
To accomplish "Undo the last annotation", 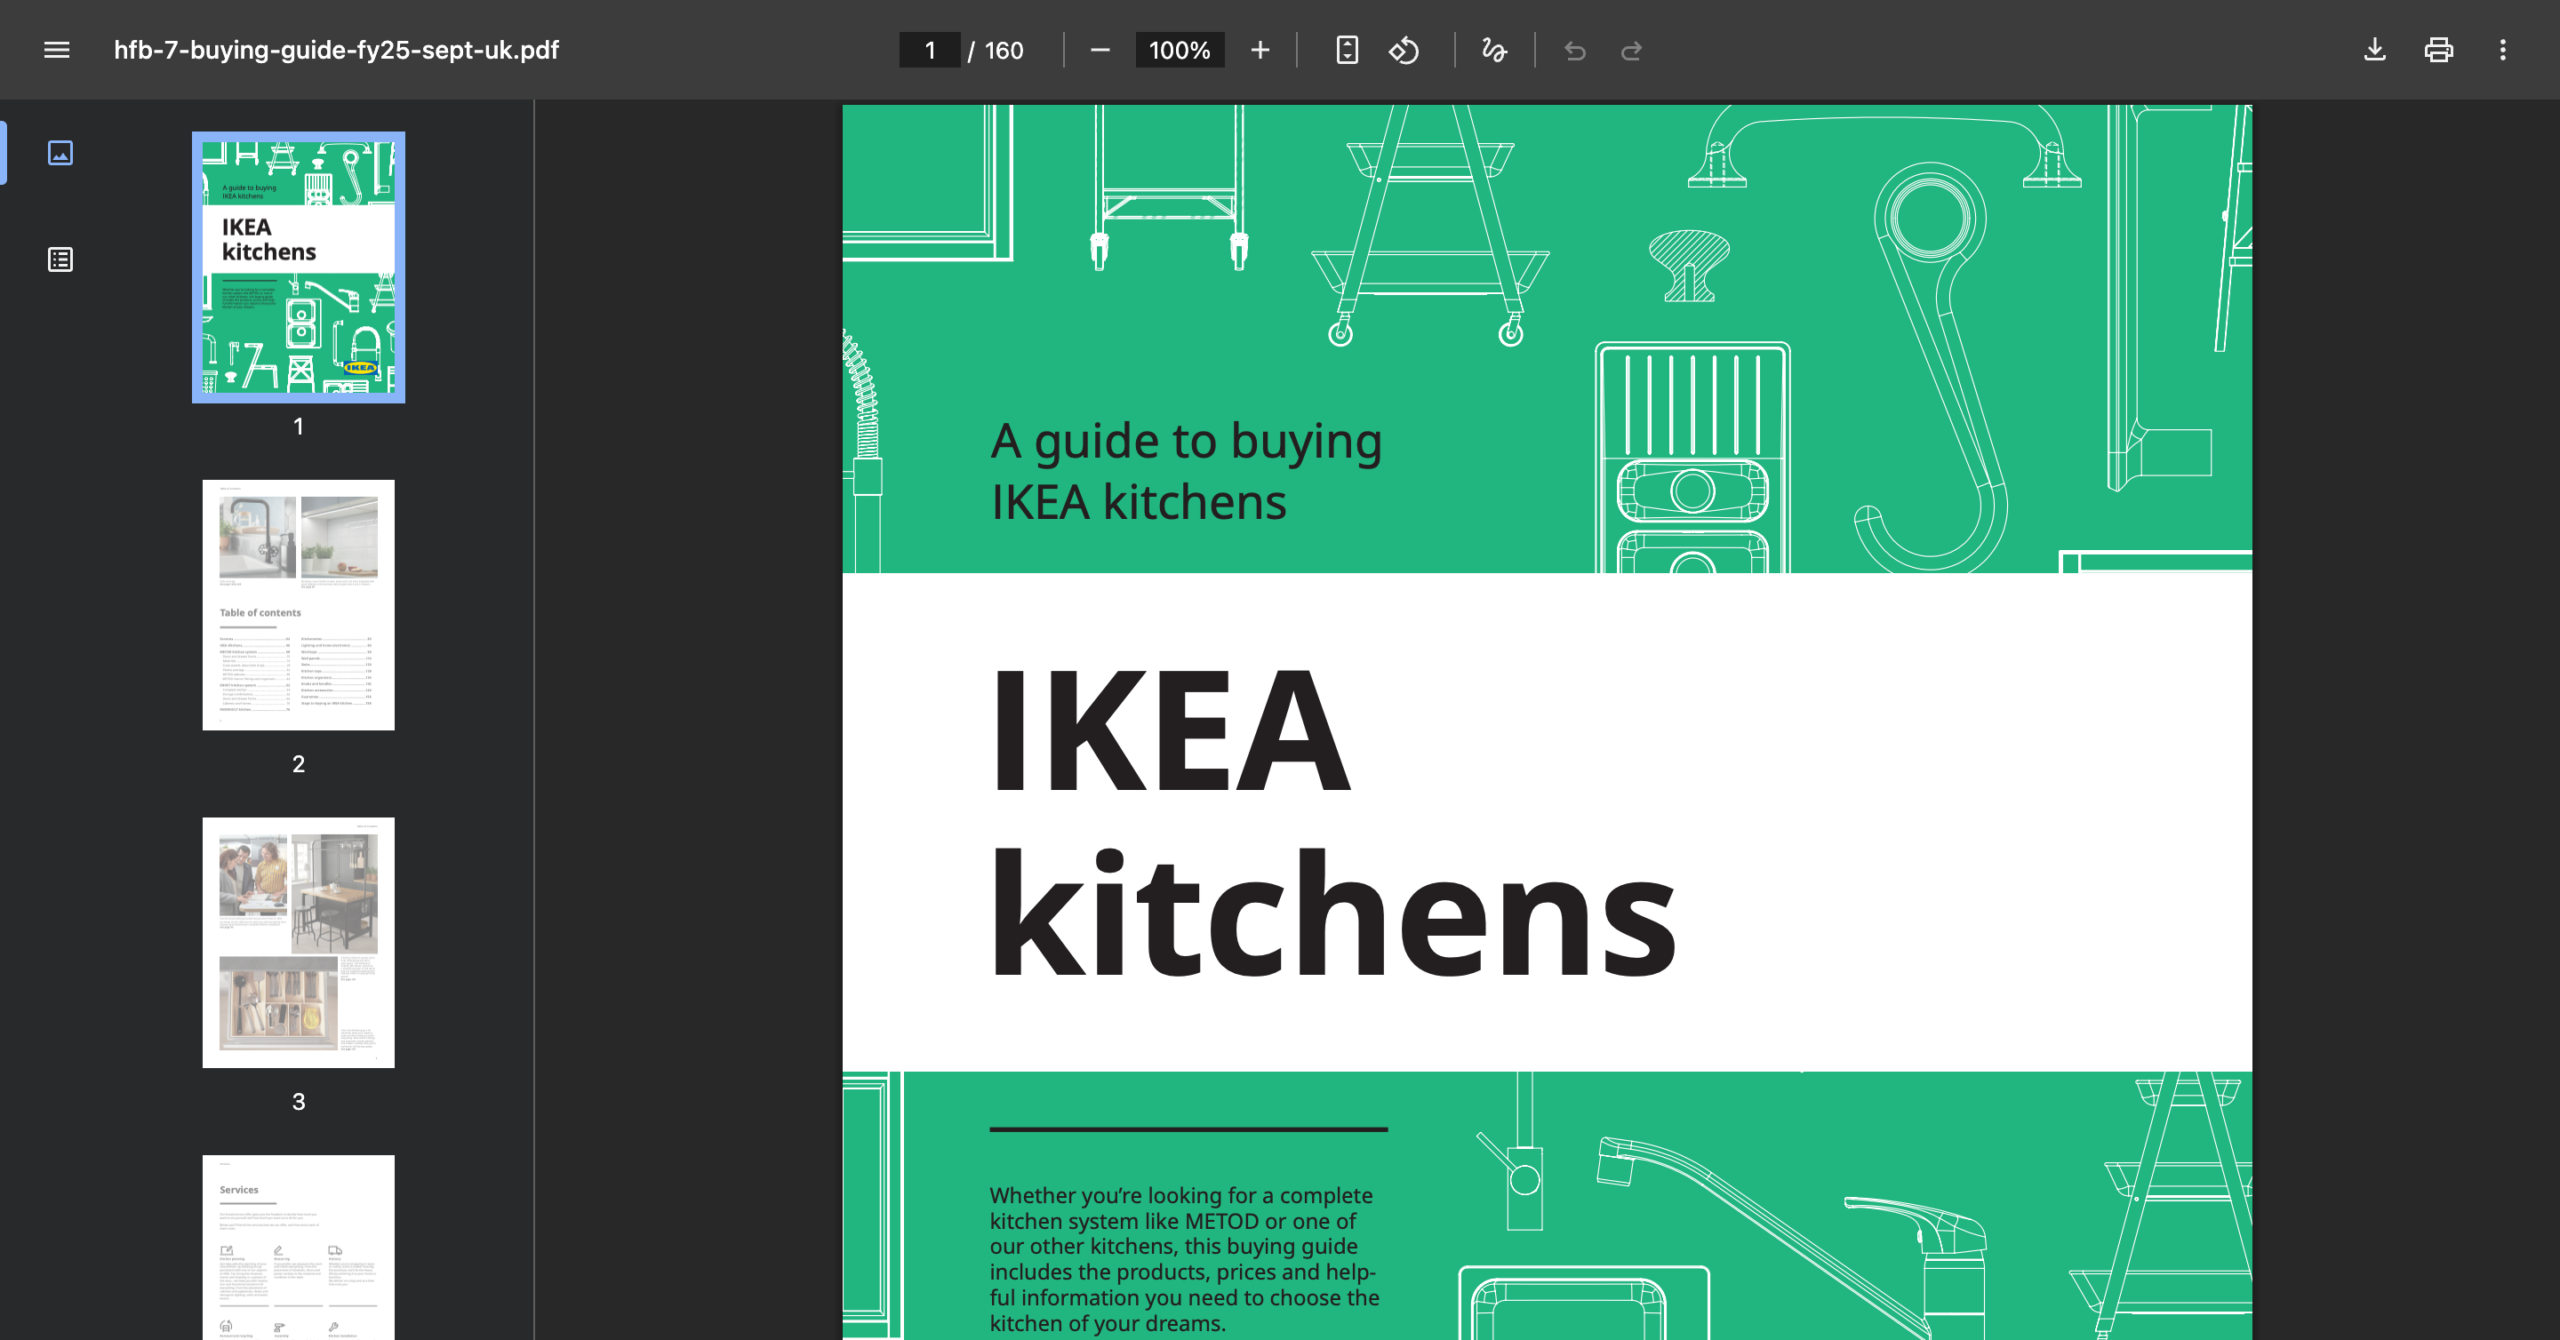I will point(1573,50).
